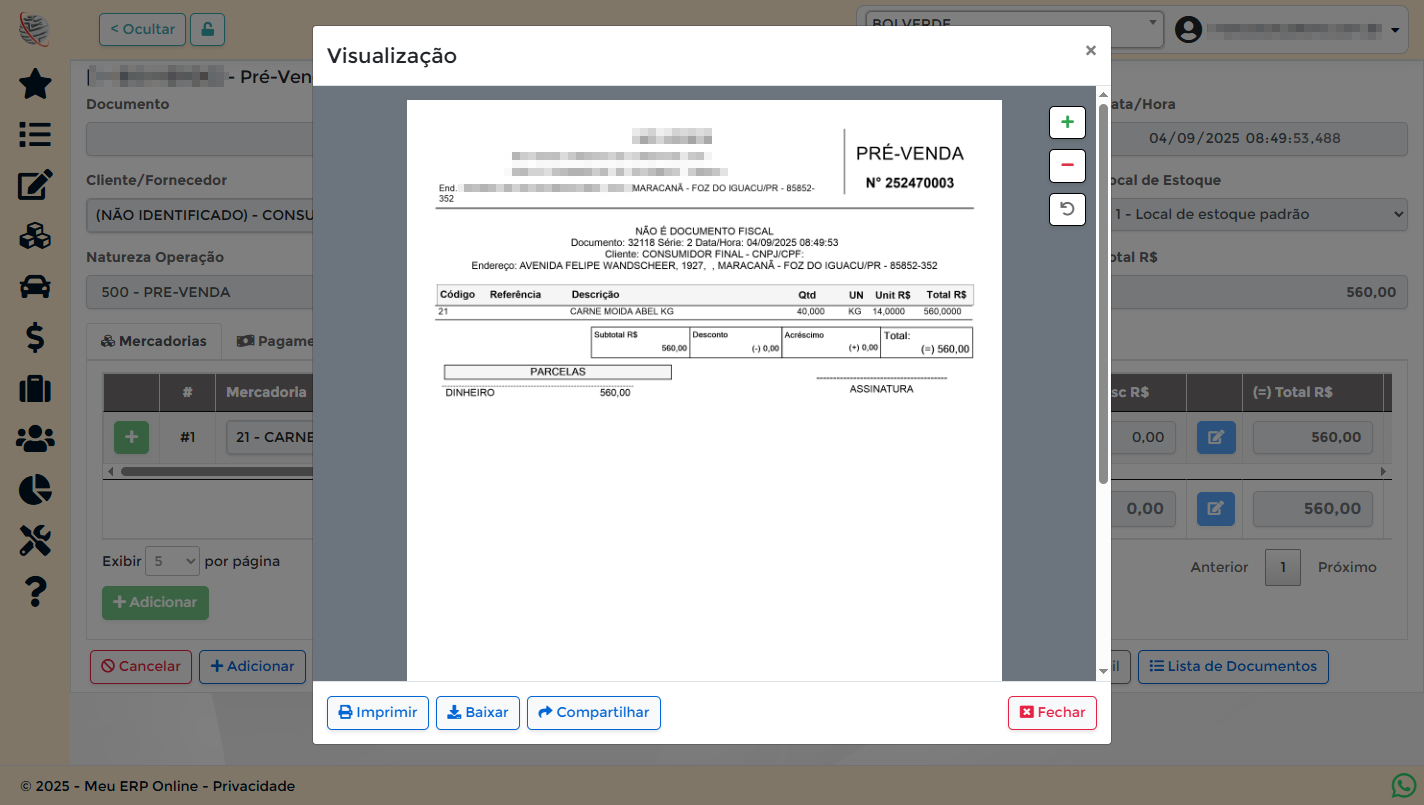Image resolution: width=1424 pixels, height=805 pixels.
Task: Open the dollar sign financial icon
Action: pos(35,338)
